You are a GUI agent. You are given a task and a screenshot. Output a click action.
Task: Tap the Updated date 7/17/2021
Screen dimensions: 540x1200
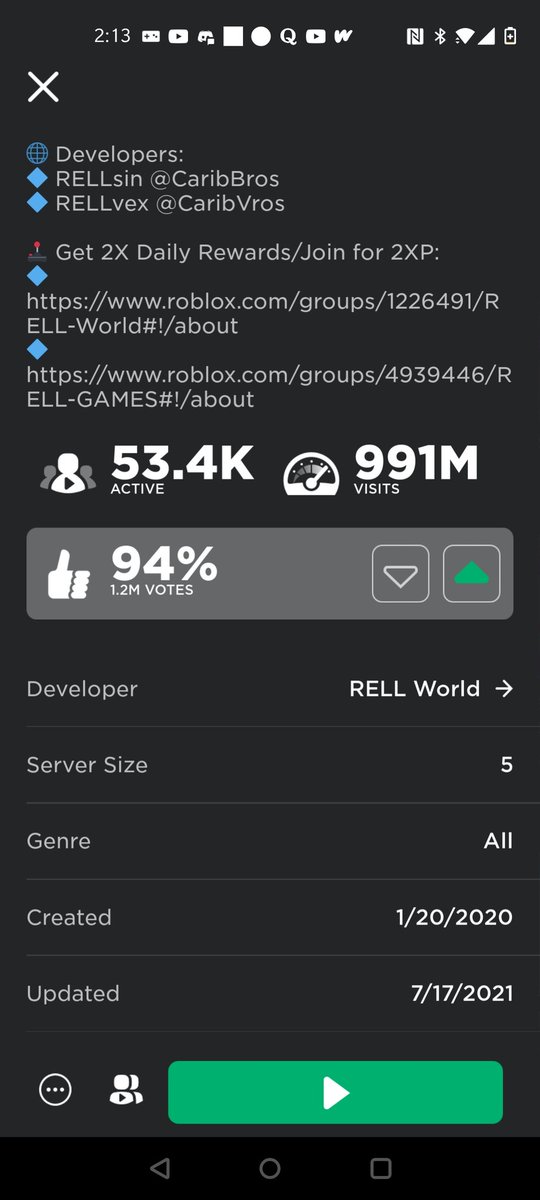[462, 993]
